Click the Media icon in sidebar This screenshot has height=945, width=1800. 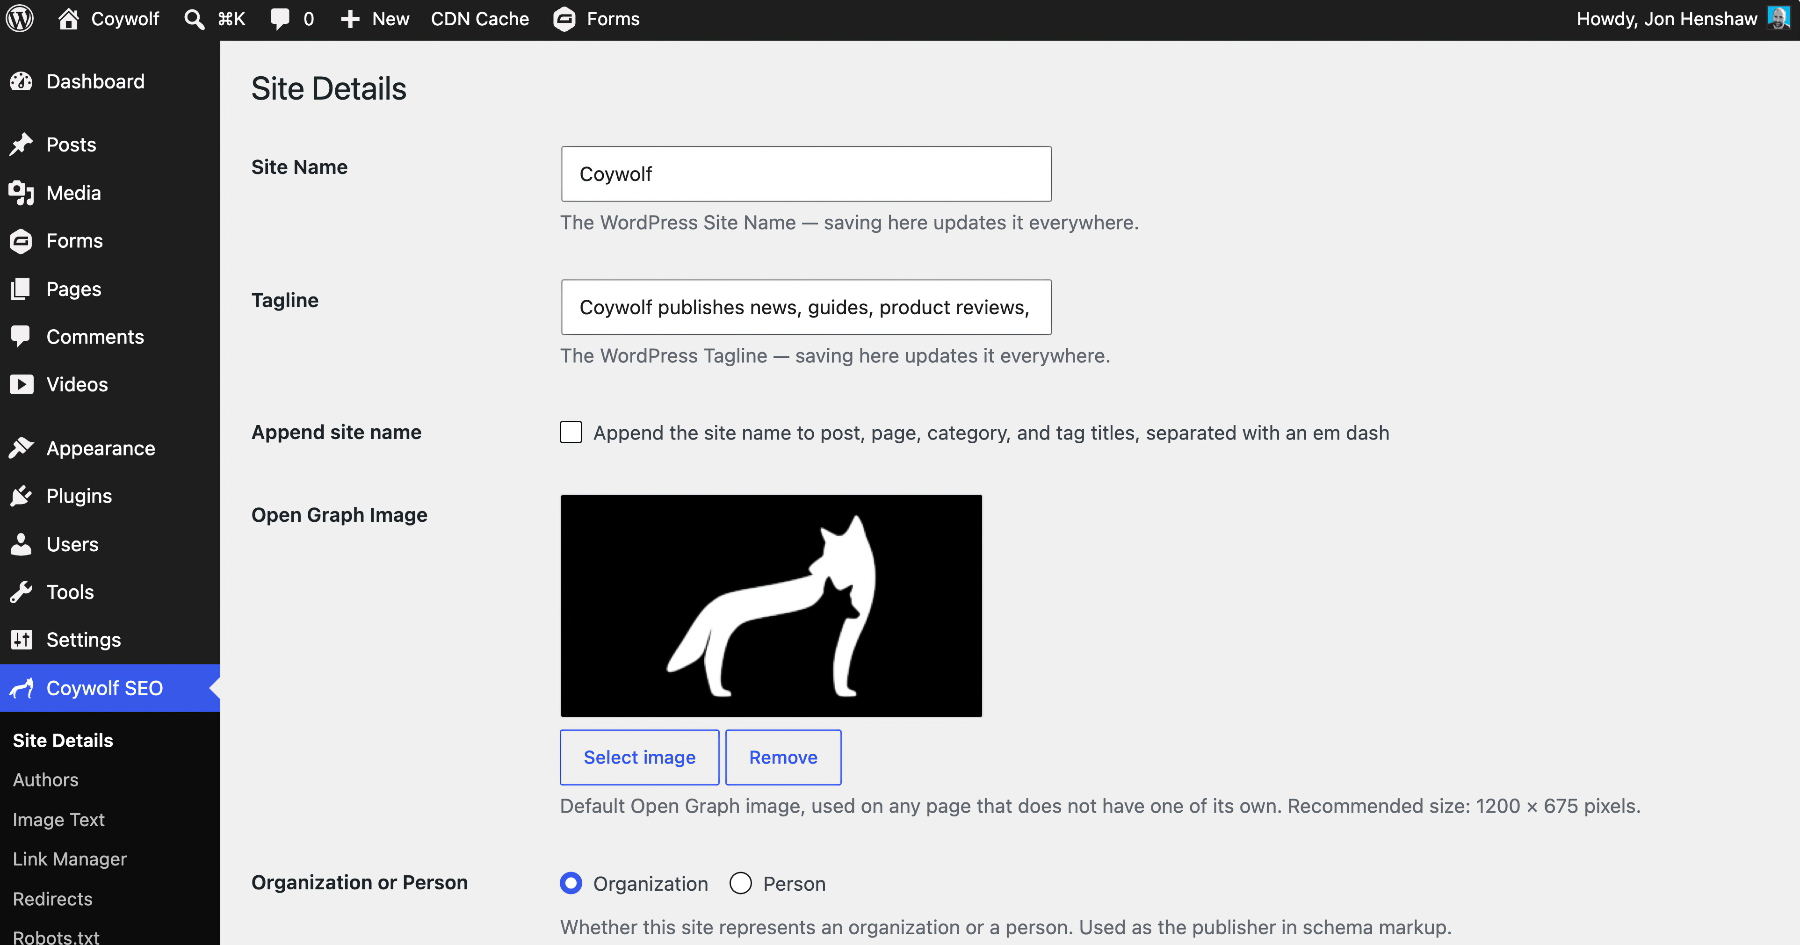click(21, 193)
